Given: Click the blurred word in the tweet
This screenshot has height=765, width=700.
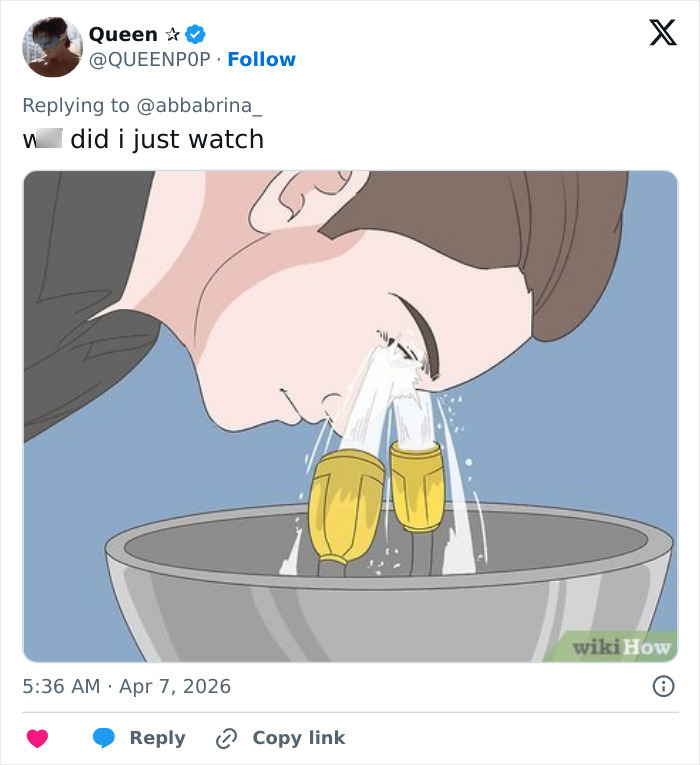Looking at the screenshot, I should coord(50,139).
